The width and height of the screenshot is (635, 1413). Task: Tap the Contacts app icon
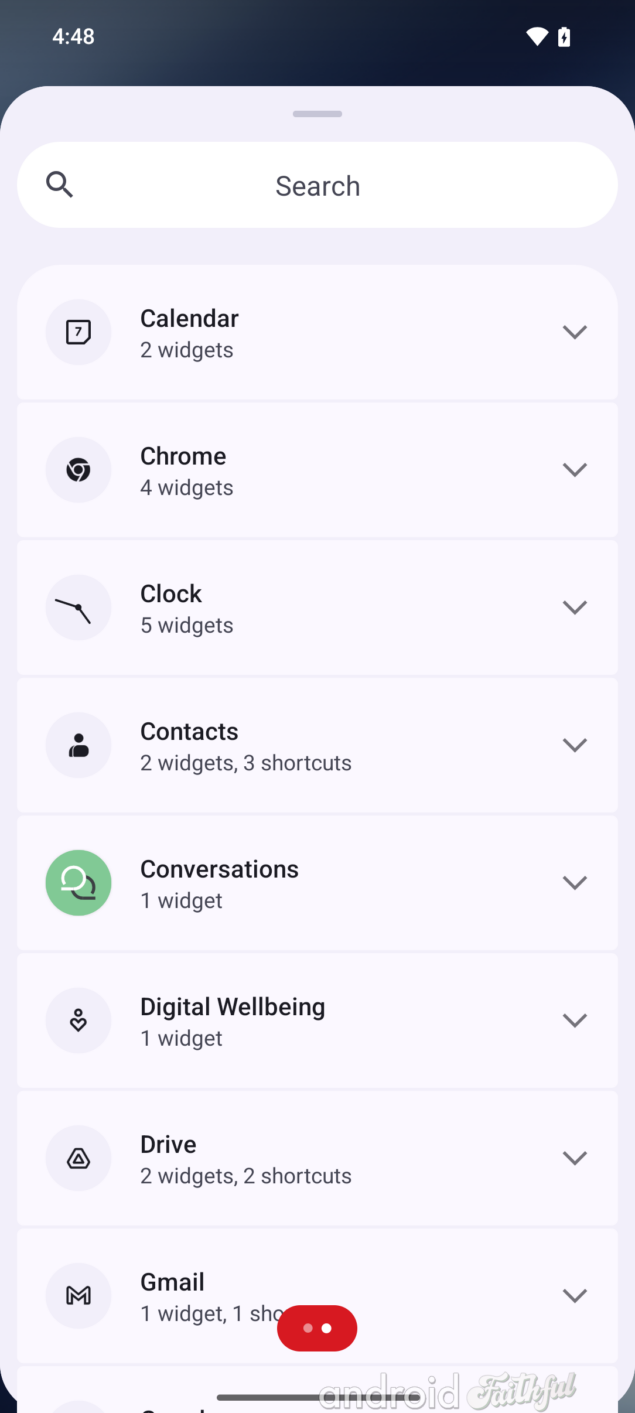click(78, 745)
